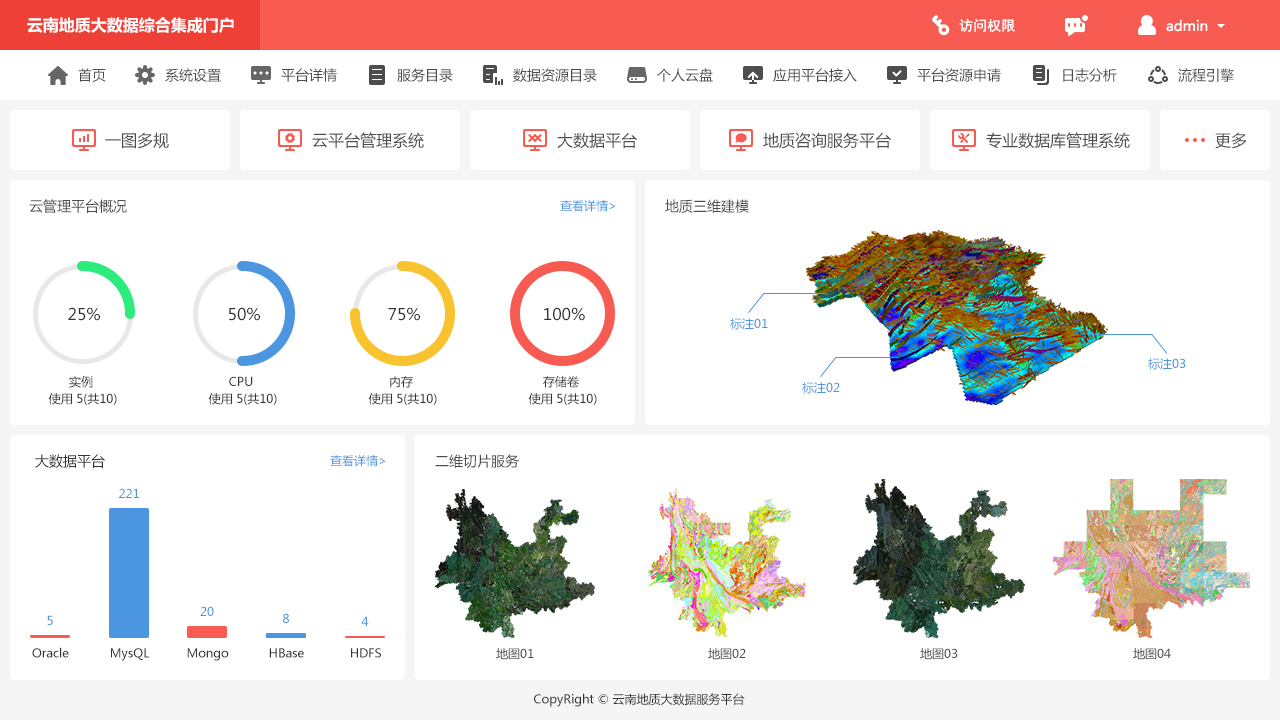
Task: Click the 221 value above MySQL
Action: click(x=129, y=493)
